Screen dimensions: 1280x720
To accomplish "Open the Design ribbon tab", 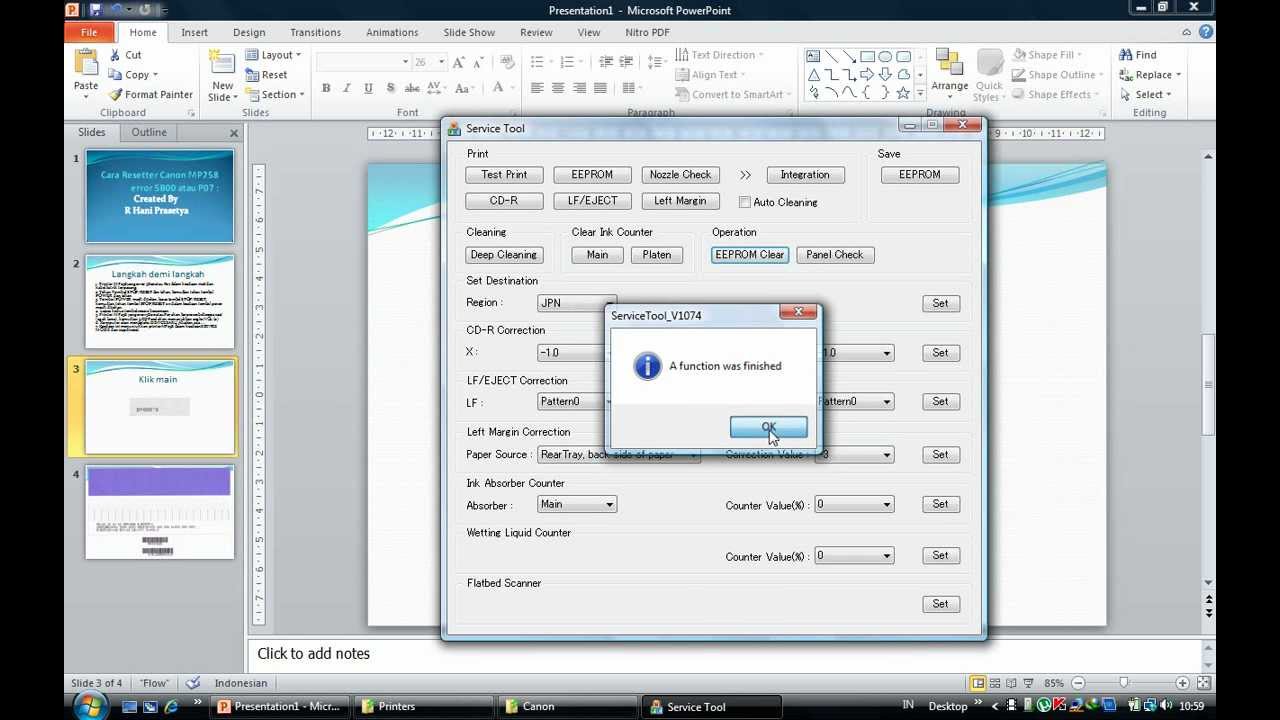I will [249, 32].
